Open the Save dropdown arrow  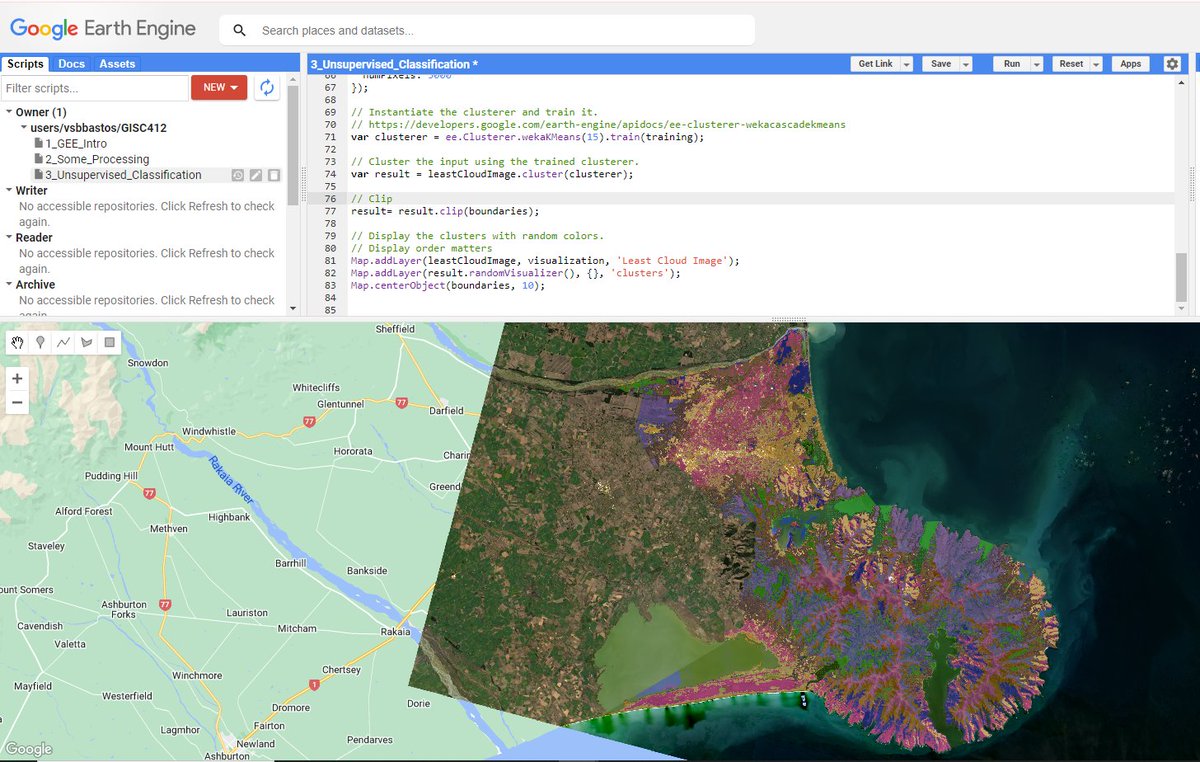click(965, 63)
